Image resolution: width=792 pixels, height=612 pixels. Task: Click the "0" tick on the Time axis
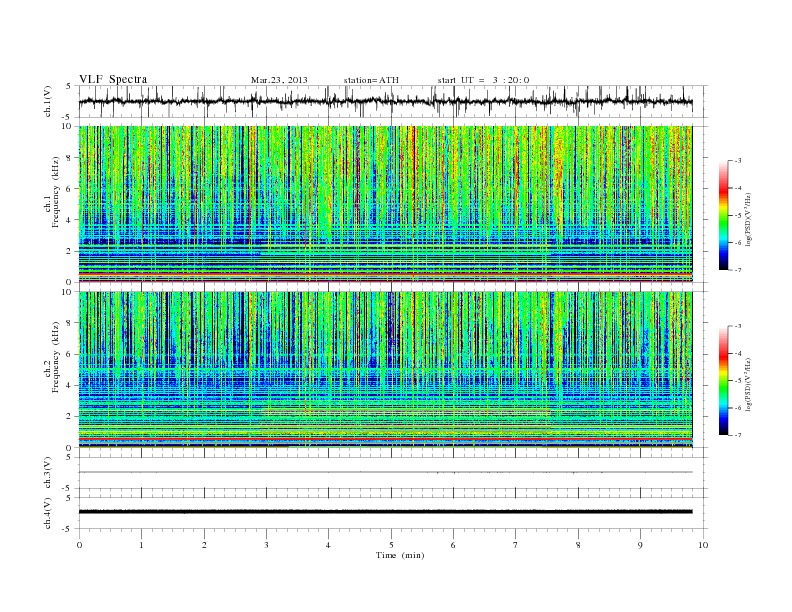pyautogui.click(x=79, y=545)
